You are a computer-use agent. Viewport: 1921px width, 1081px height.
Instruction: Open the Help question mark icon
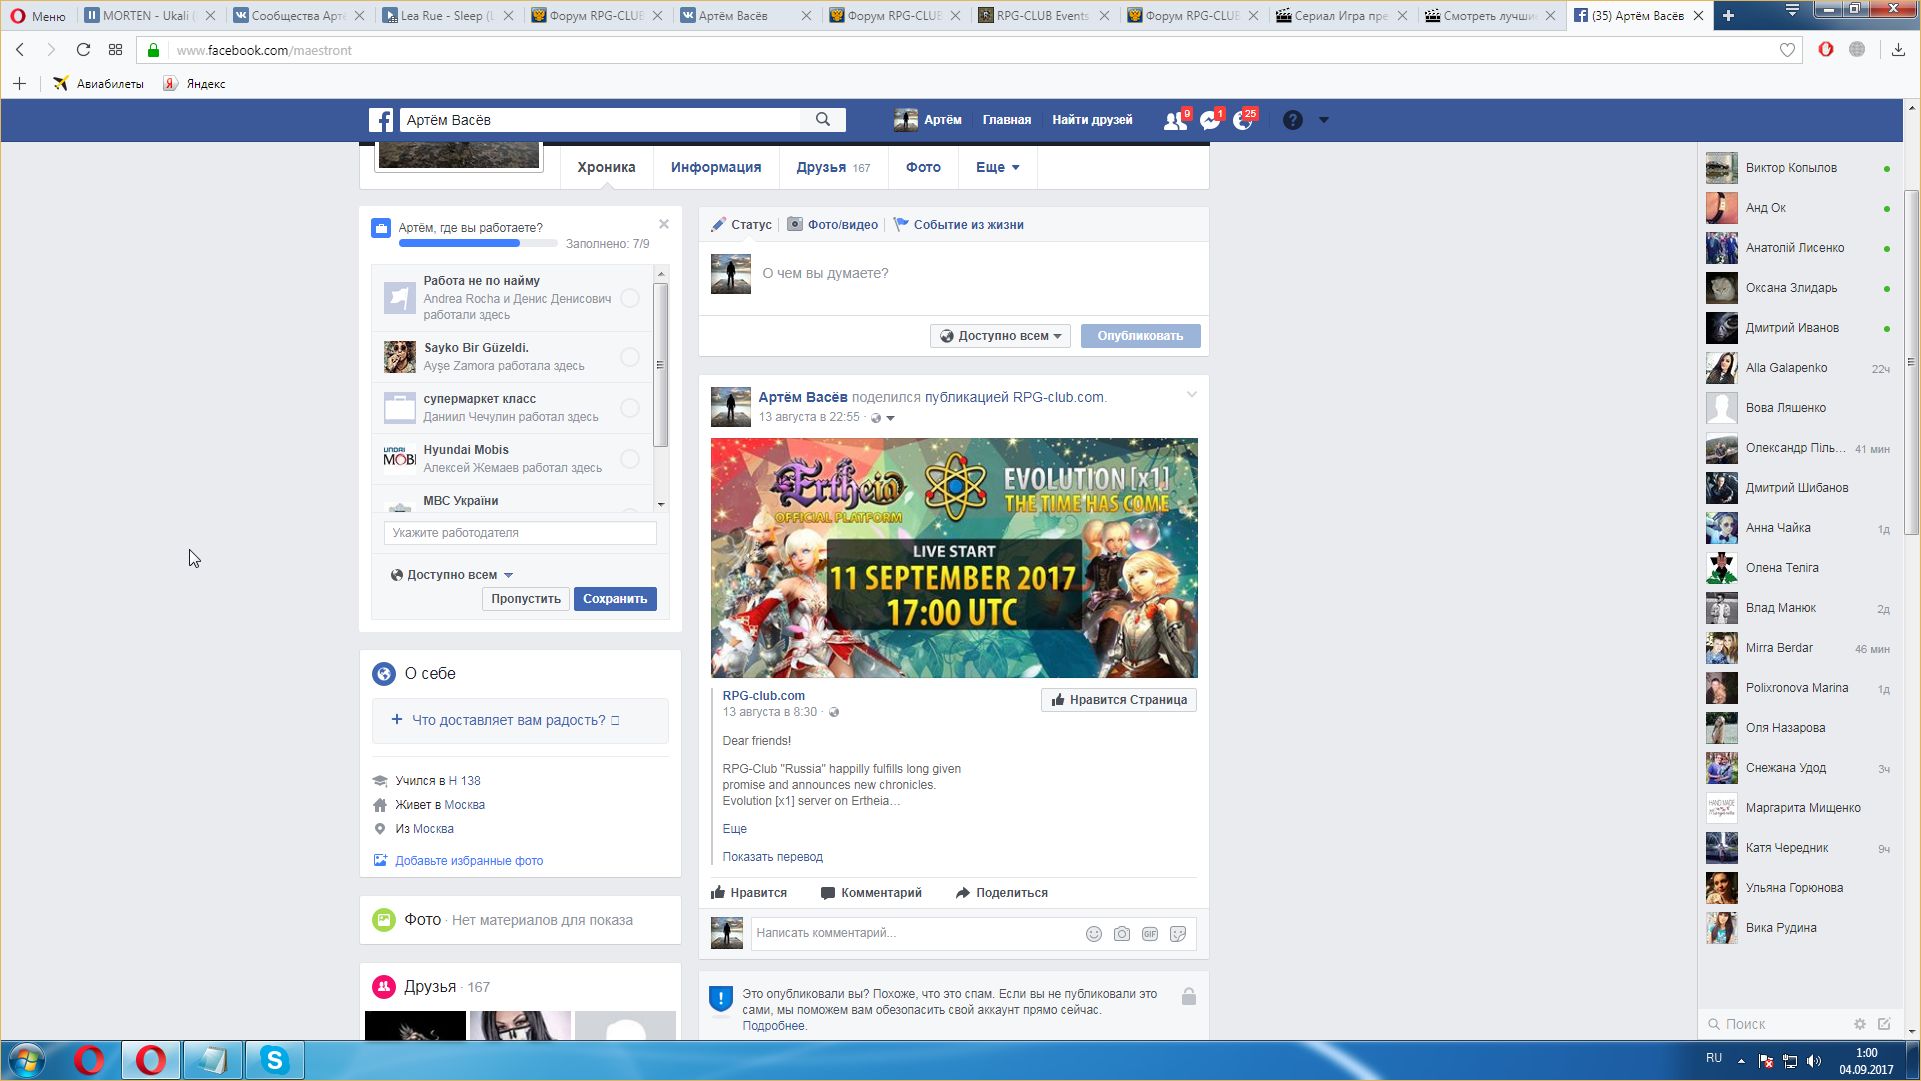pyautogui.click(x=1293, y=120)
